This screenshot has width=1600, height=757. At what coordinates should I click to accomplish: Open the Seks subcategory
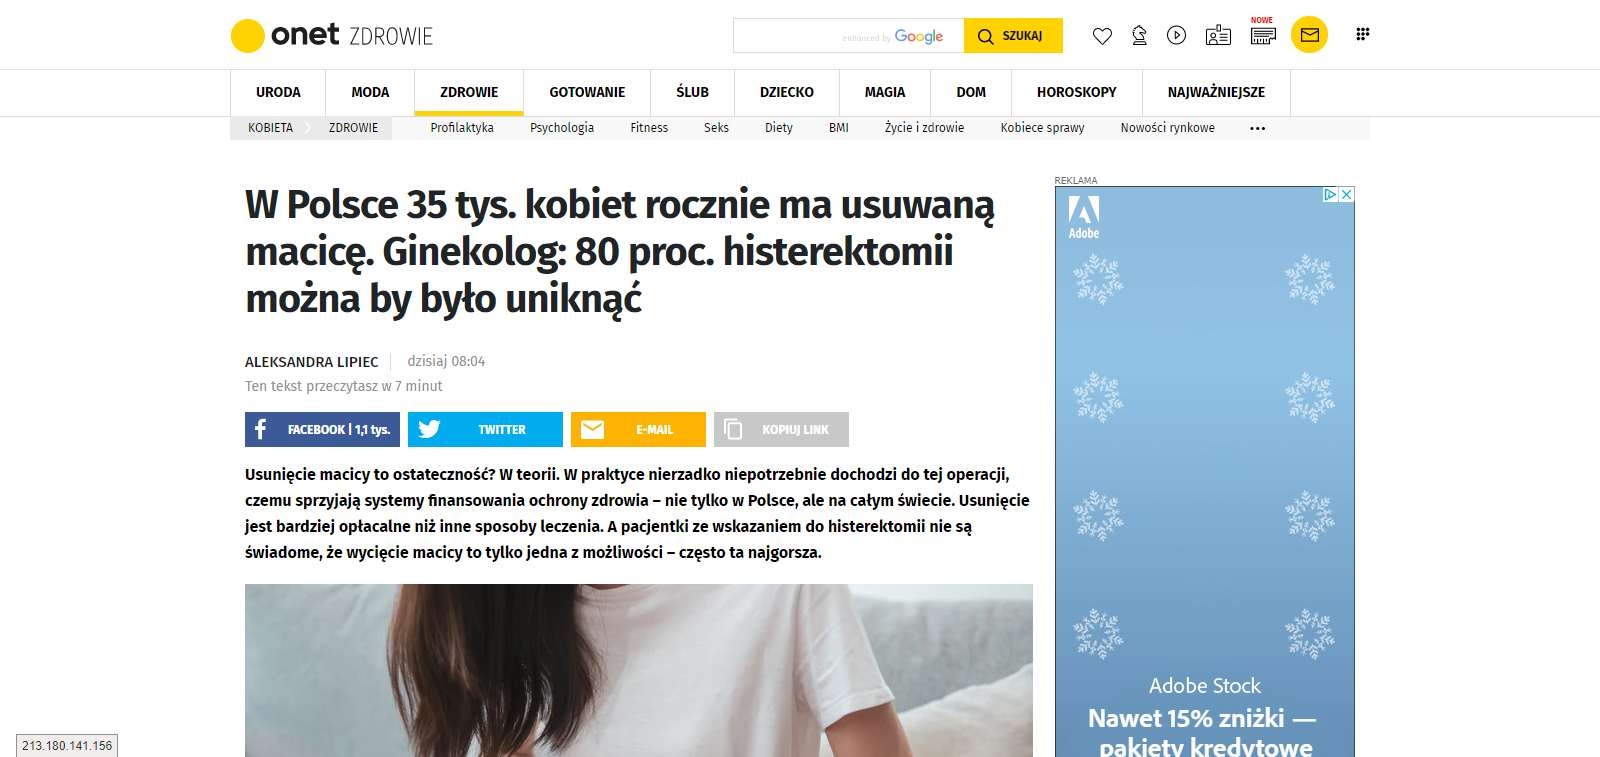716,128
